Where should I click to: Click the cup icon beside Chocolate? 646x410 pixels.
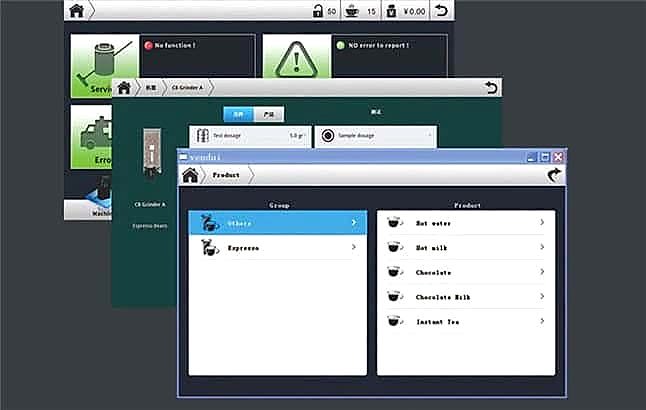(395, 272)
